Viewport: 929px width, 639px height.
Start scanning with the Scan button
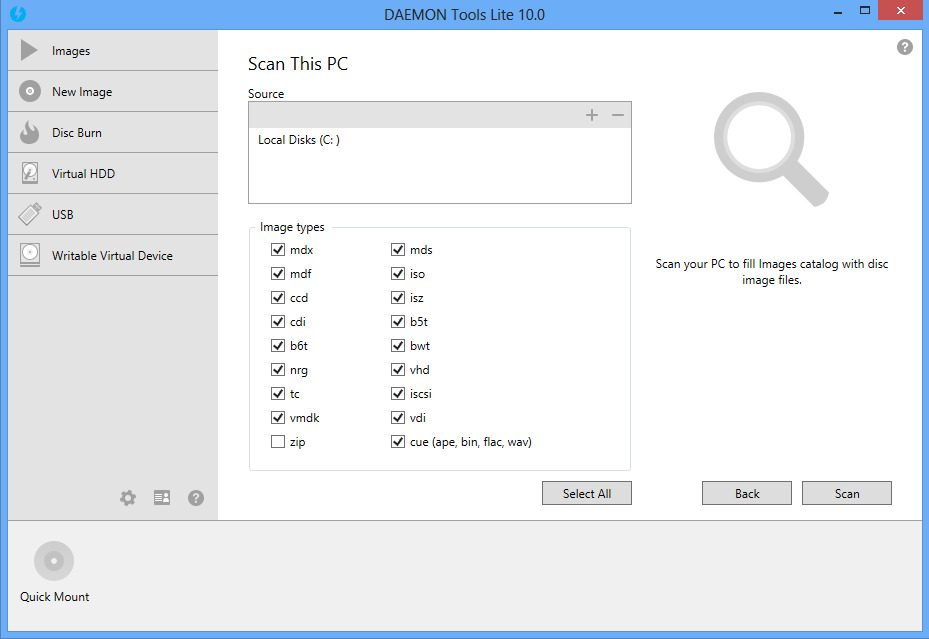tap(846, 494)
